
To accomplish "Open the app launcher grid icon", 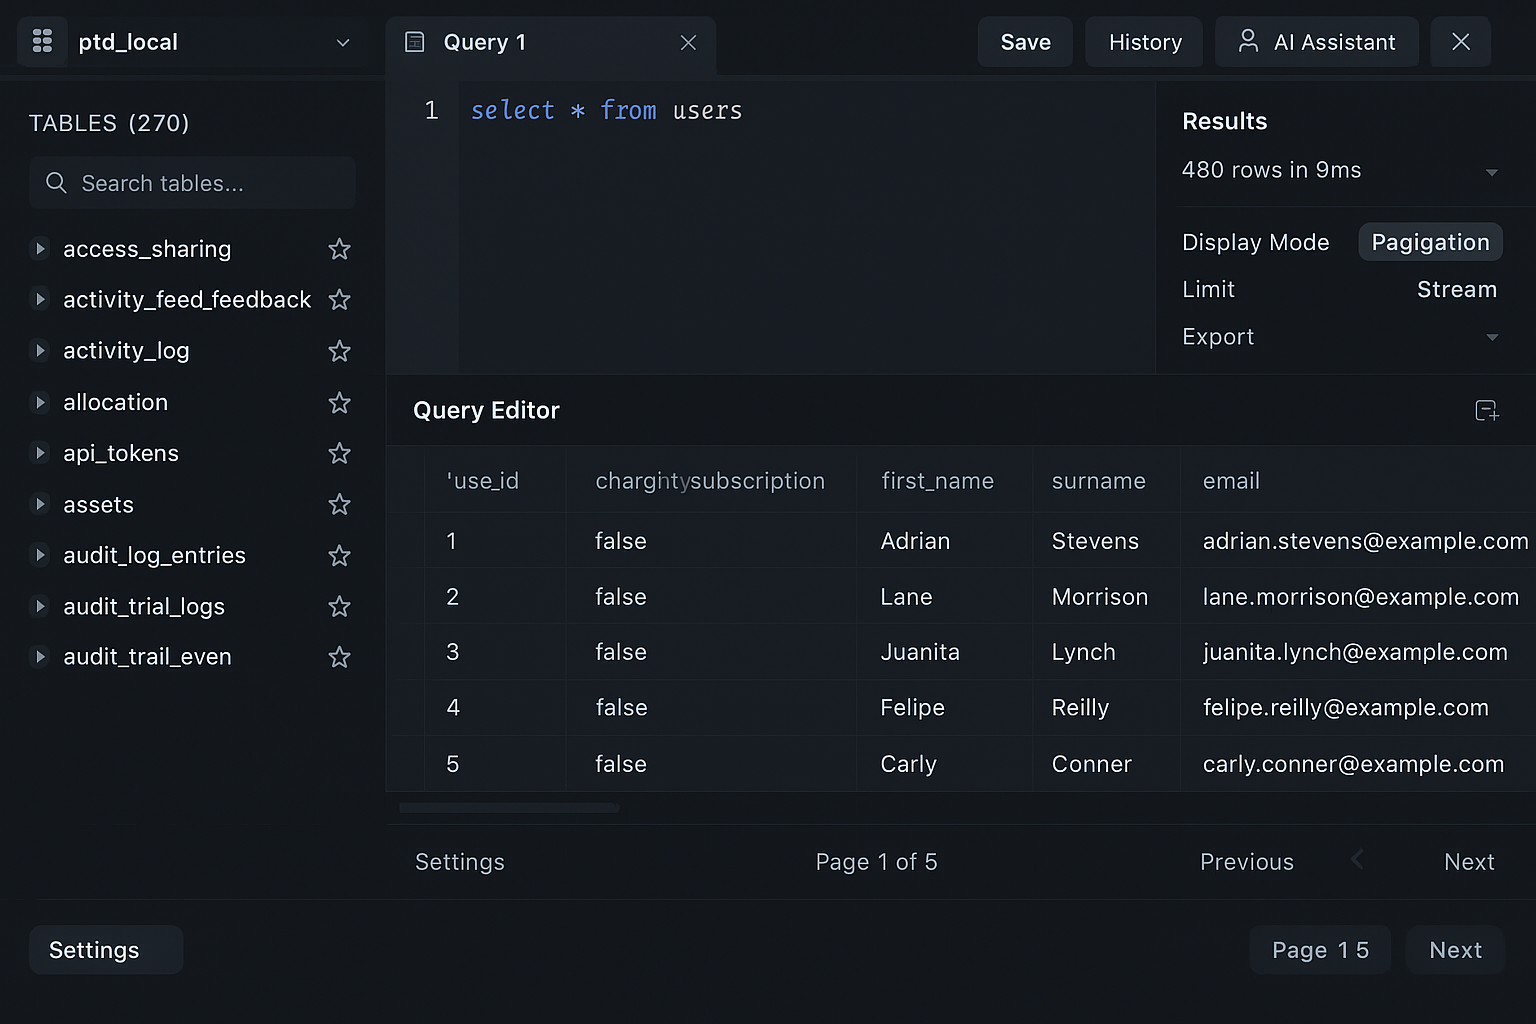I will [41, 41].
